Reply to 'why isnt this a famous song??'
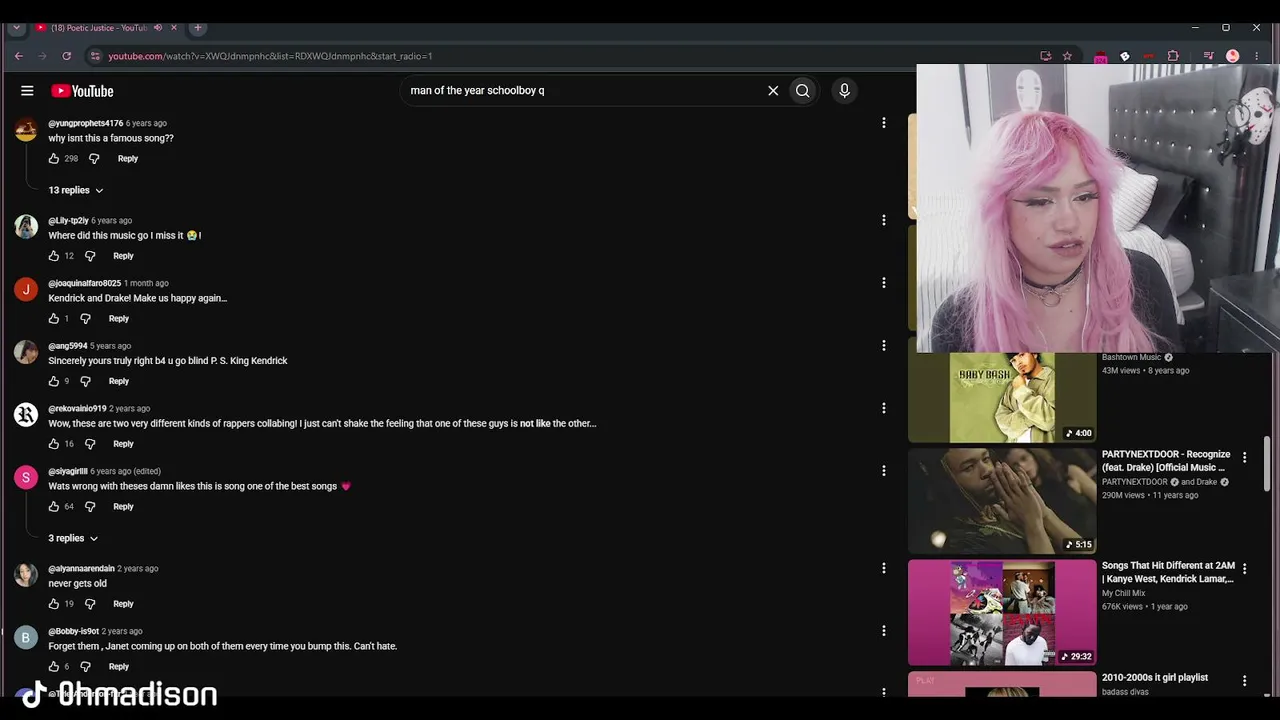Image resolution: width=1280 pixels, height=720 pixels. click(x=128, y=158)
